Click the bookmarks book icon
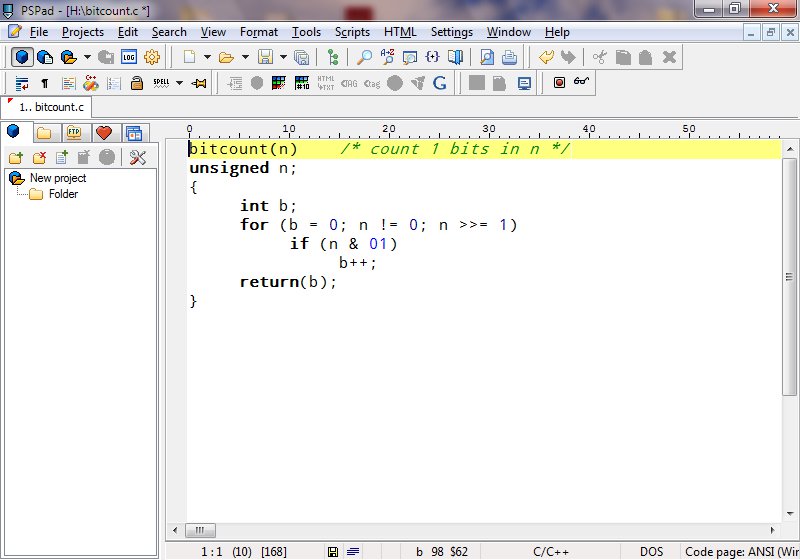The width and height of the screenshot is (800, 560). [455, 57]
